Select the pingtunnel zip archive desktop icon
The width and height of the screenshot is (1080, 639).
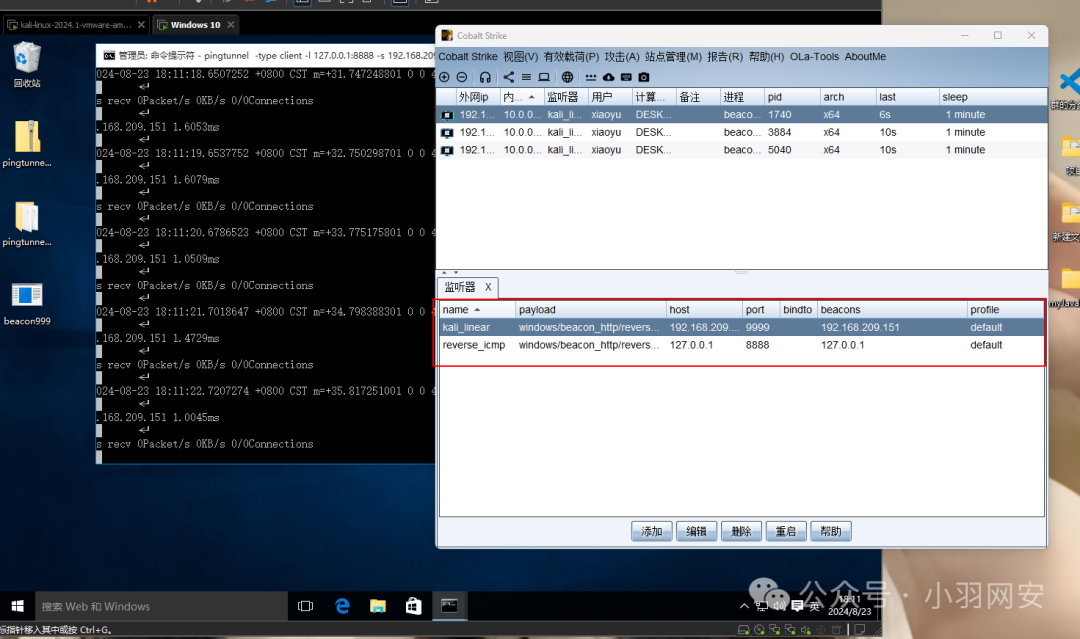point(27,144)
